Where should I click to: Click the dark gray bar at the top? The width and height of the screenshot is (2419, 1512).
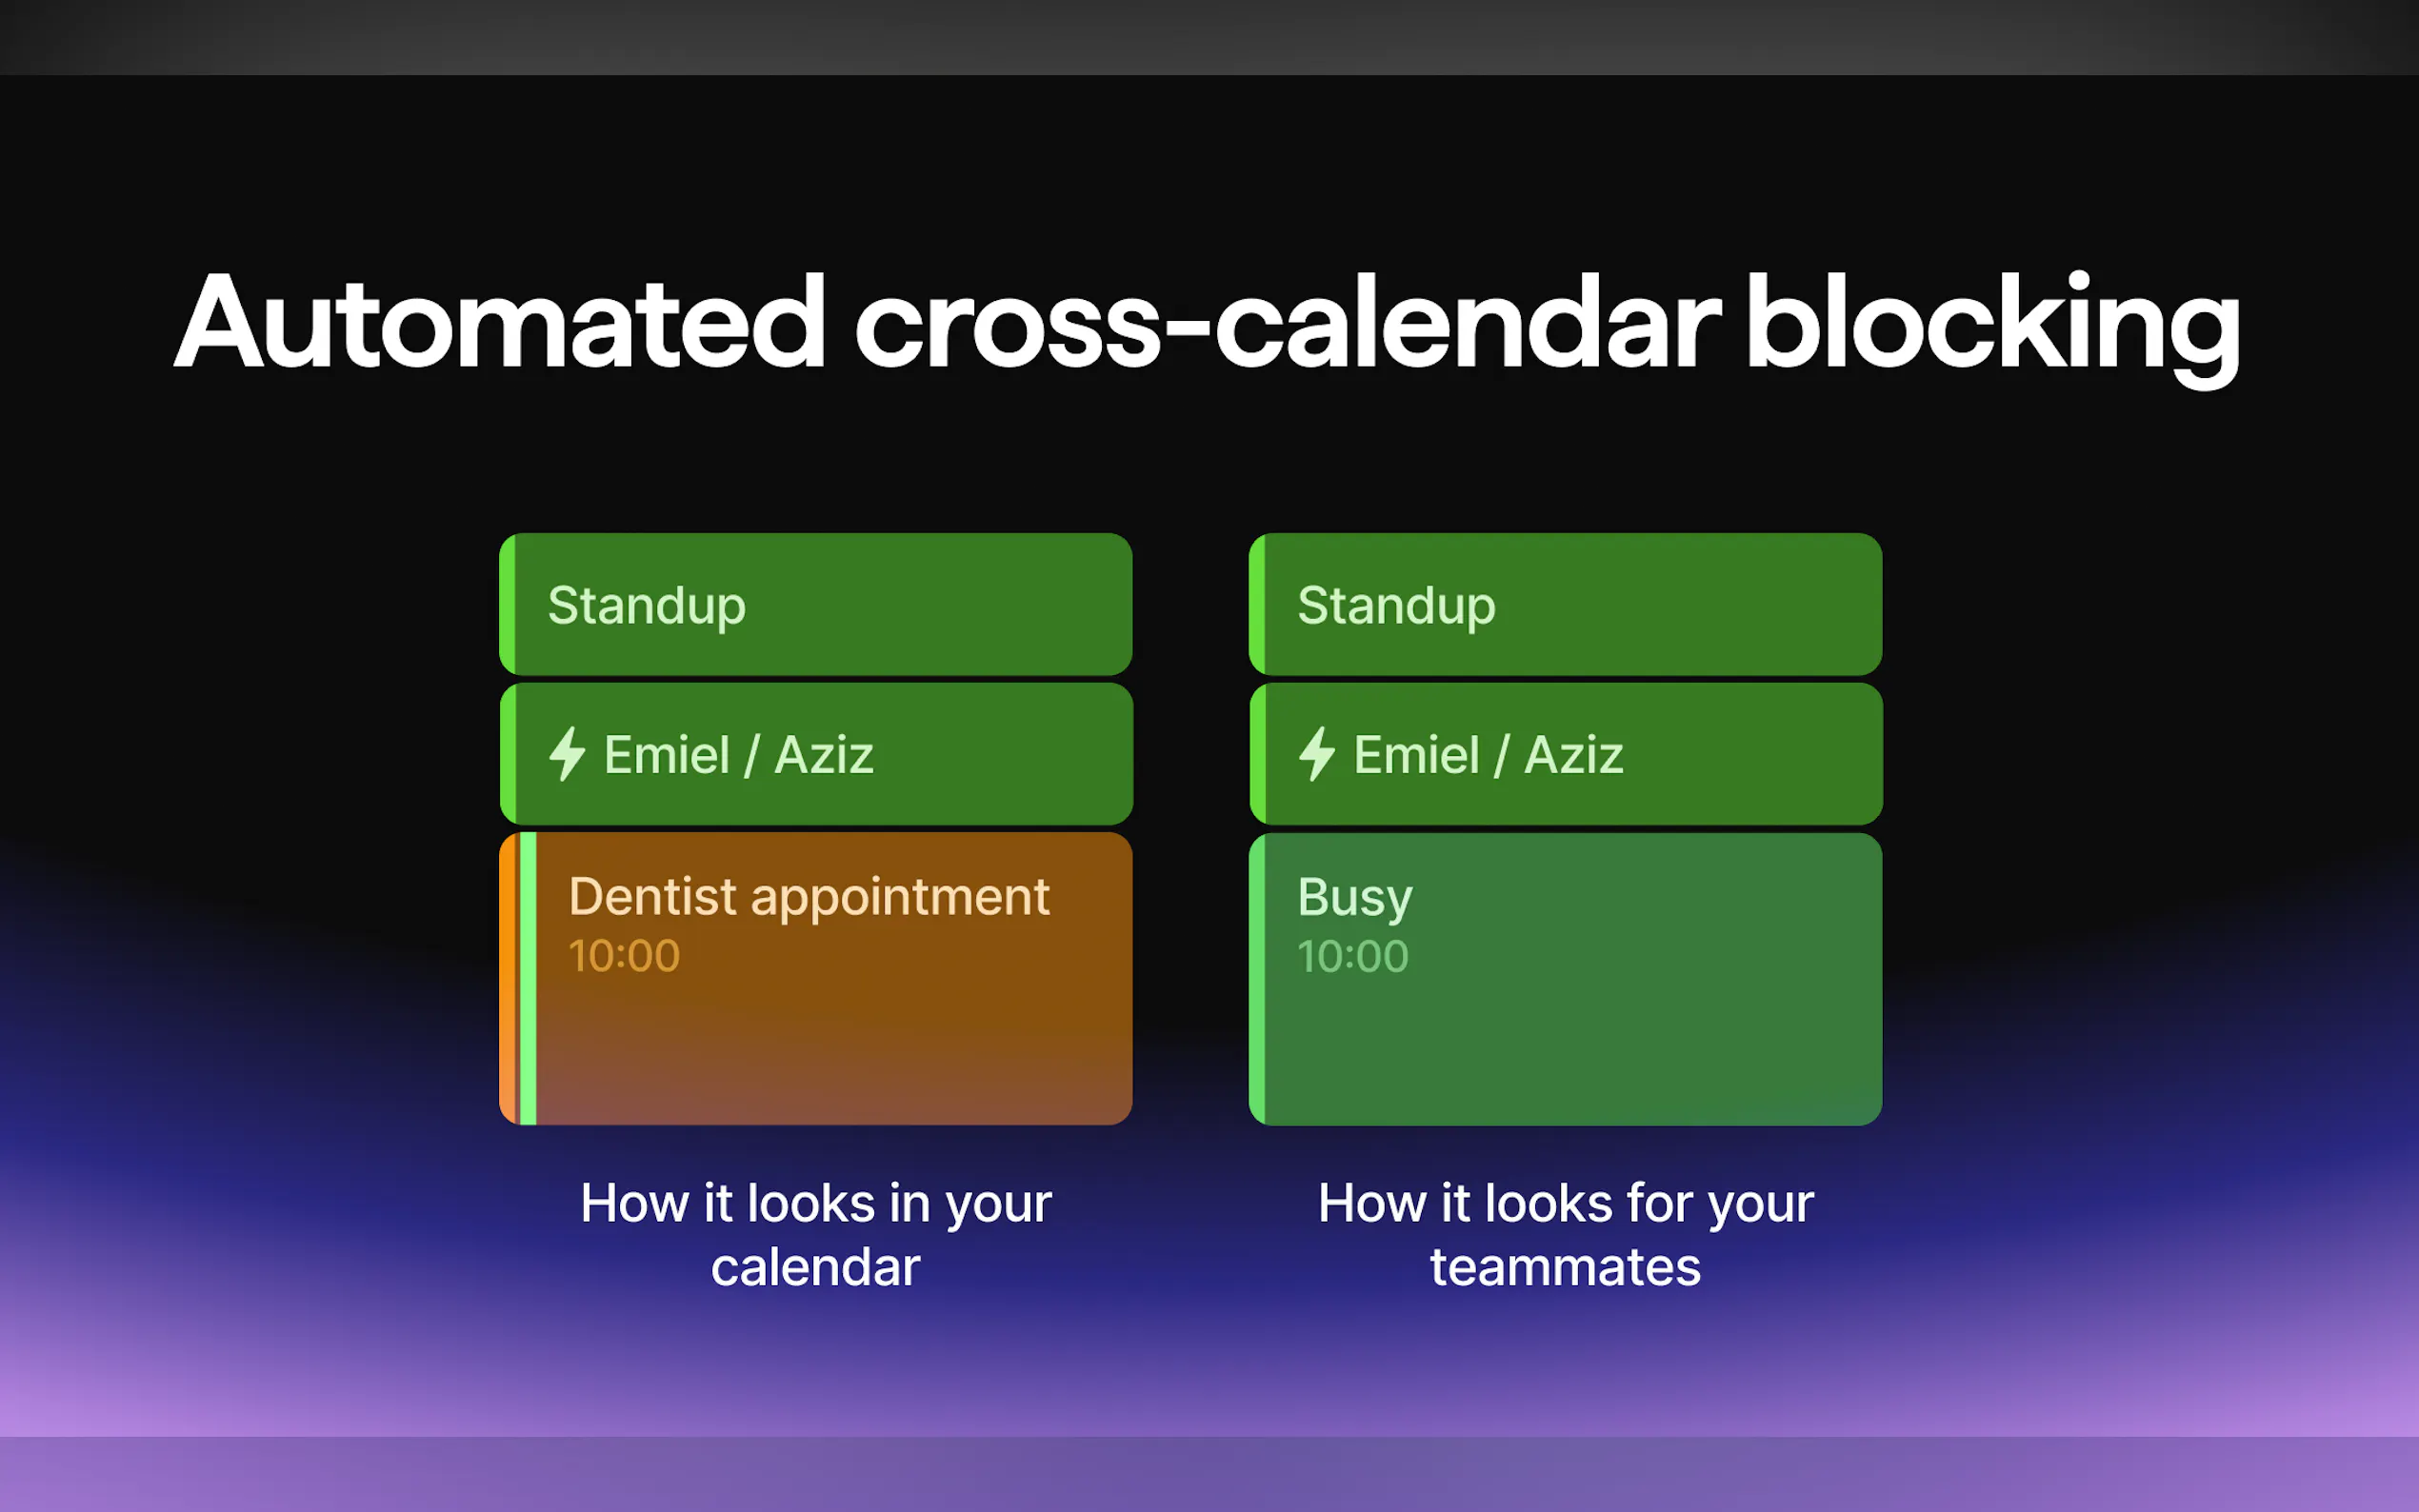1209,37
